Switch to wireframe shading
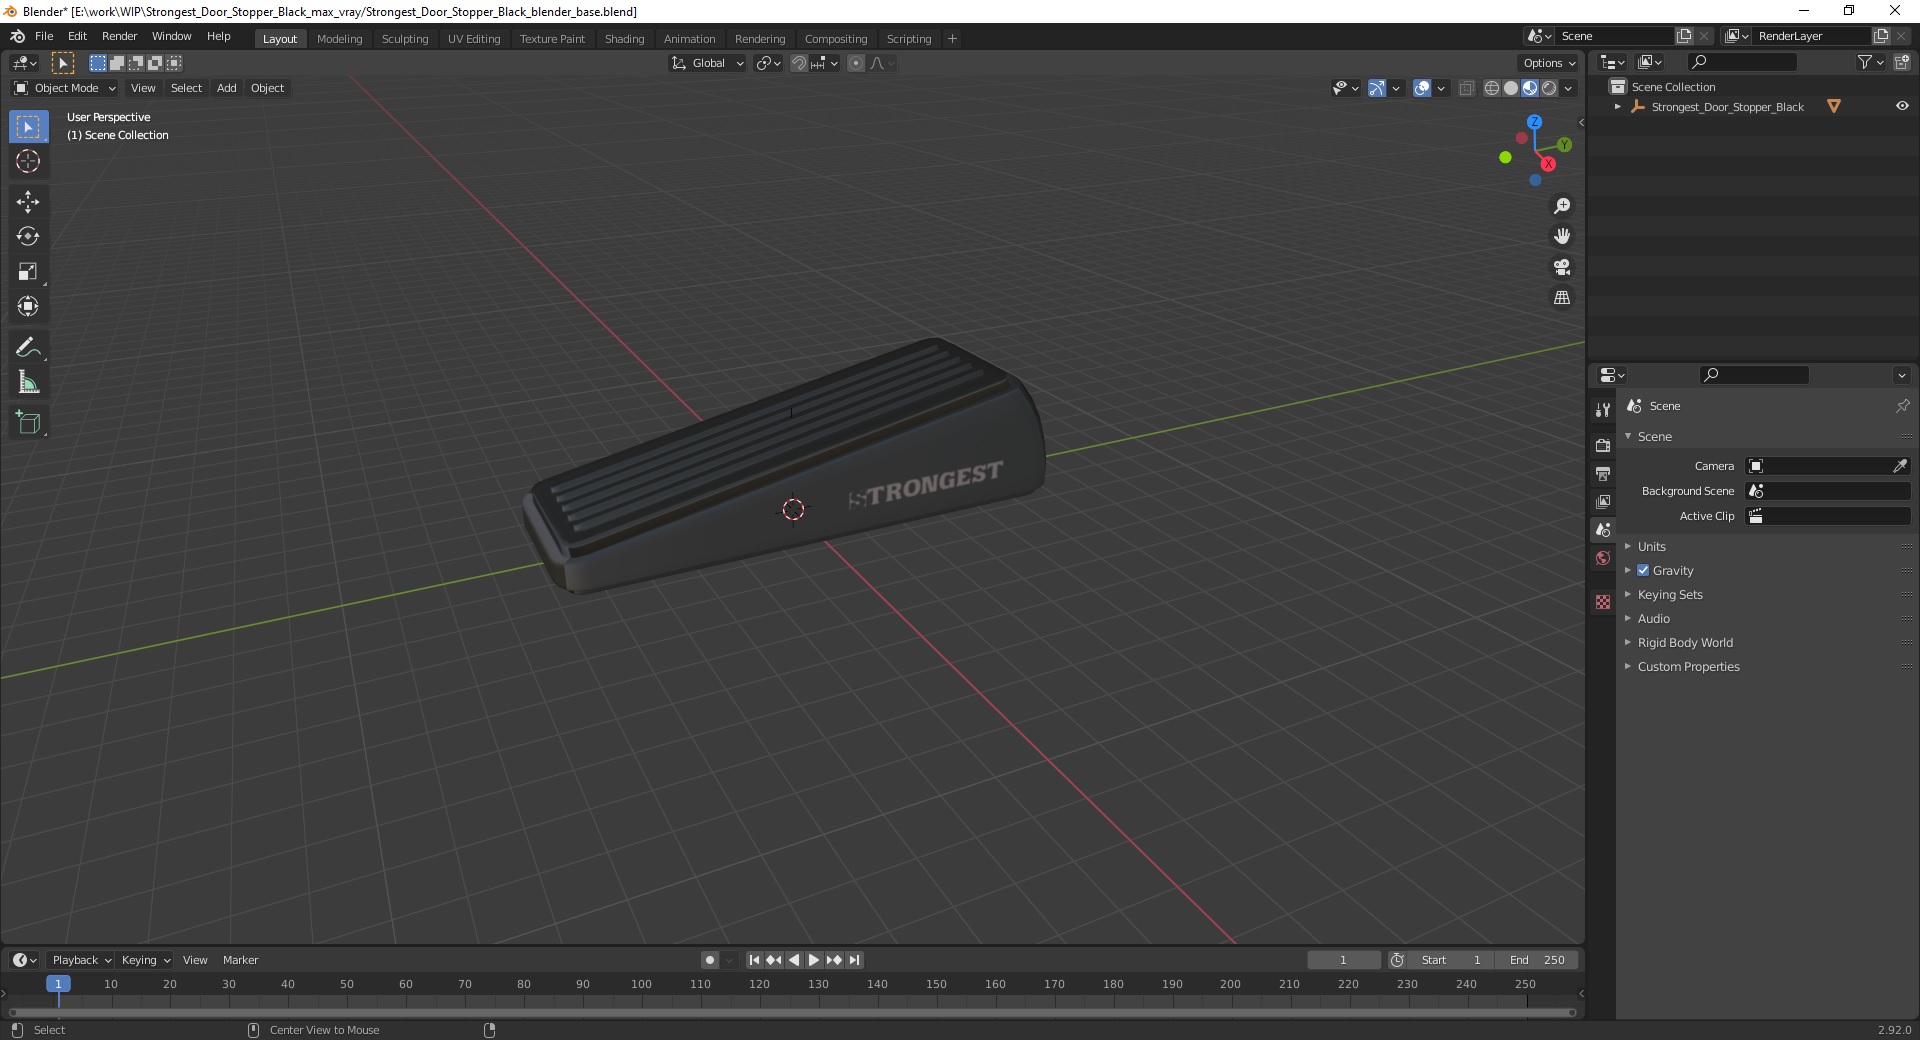1920x1040 pixels. point(1492,88)
